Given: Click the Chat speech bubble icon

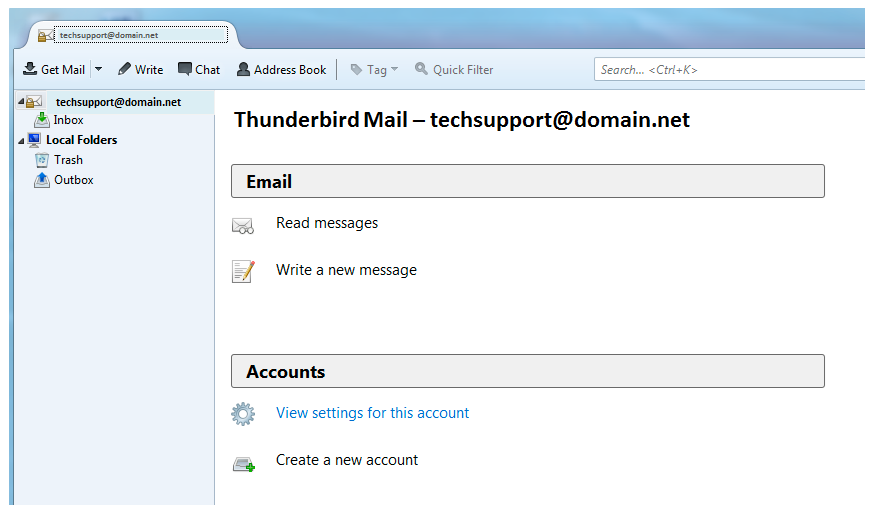Looking at the screenshot, I should (184, 69).
